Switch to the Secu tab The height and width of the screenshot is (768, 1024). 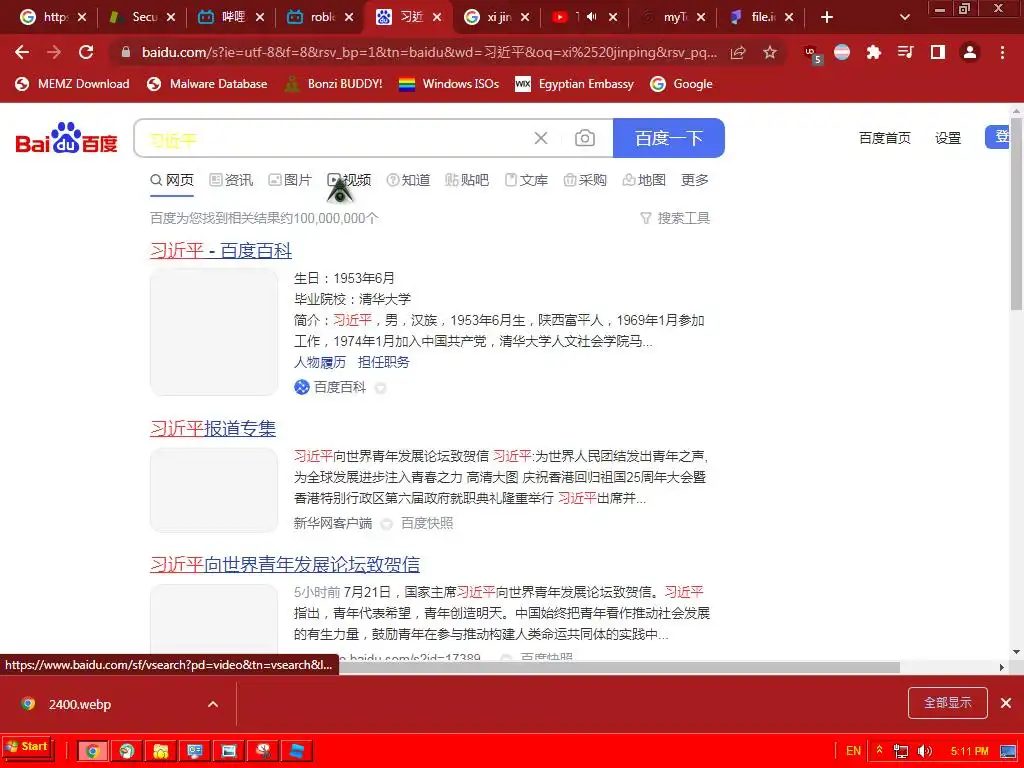(142, 17)
